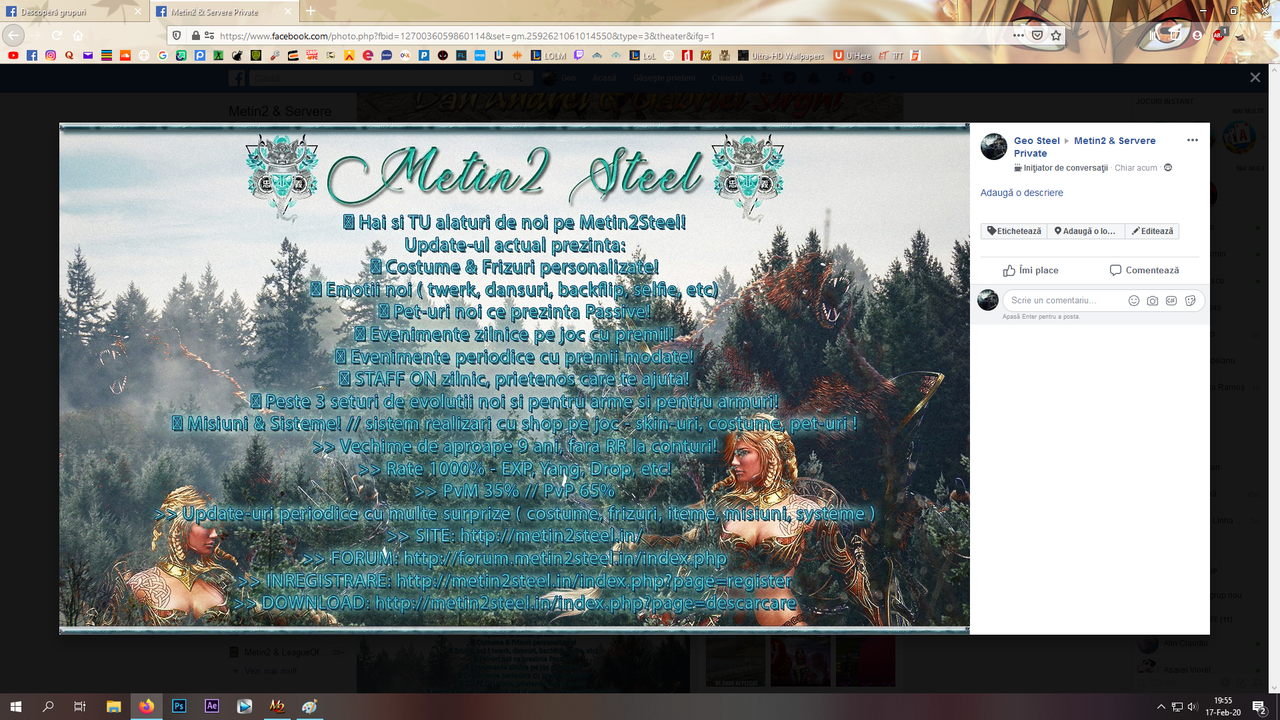Save page to Pocket icon

tap(1037, 35)
